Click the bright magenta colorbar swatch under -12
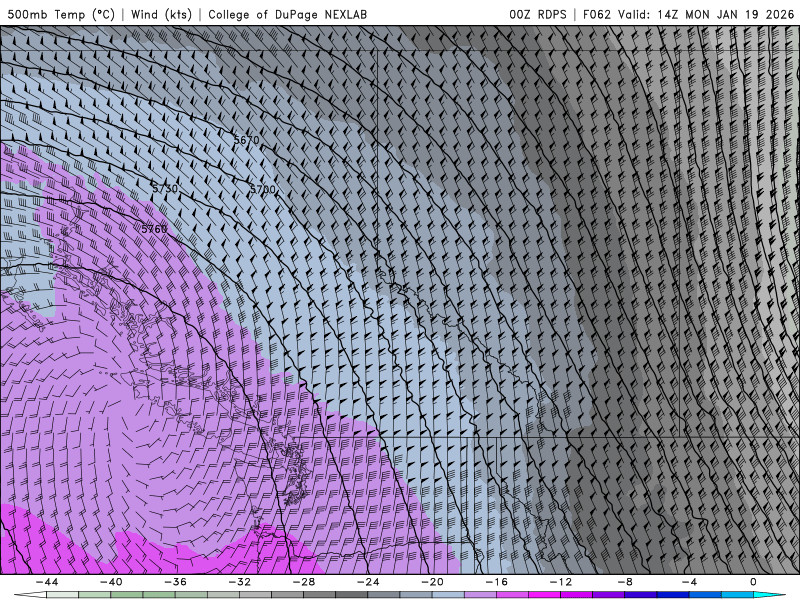 (545, 595)
